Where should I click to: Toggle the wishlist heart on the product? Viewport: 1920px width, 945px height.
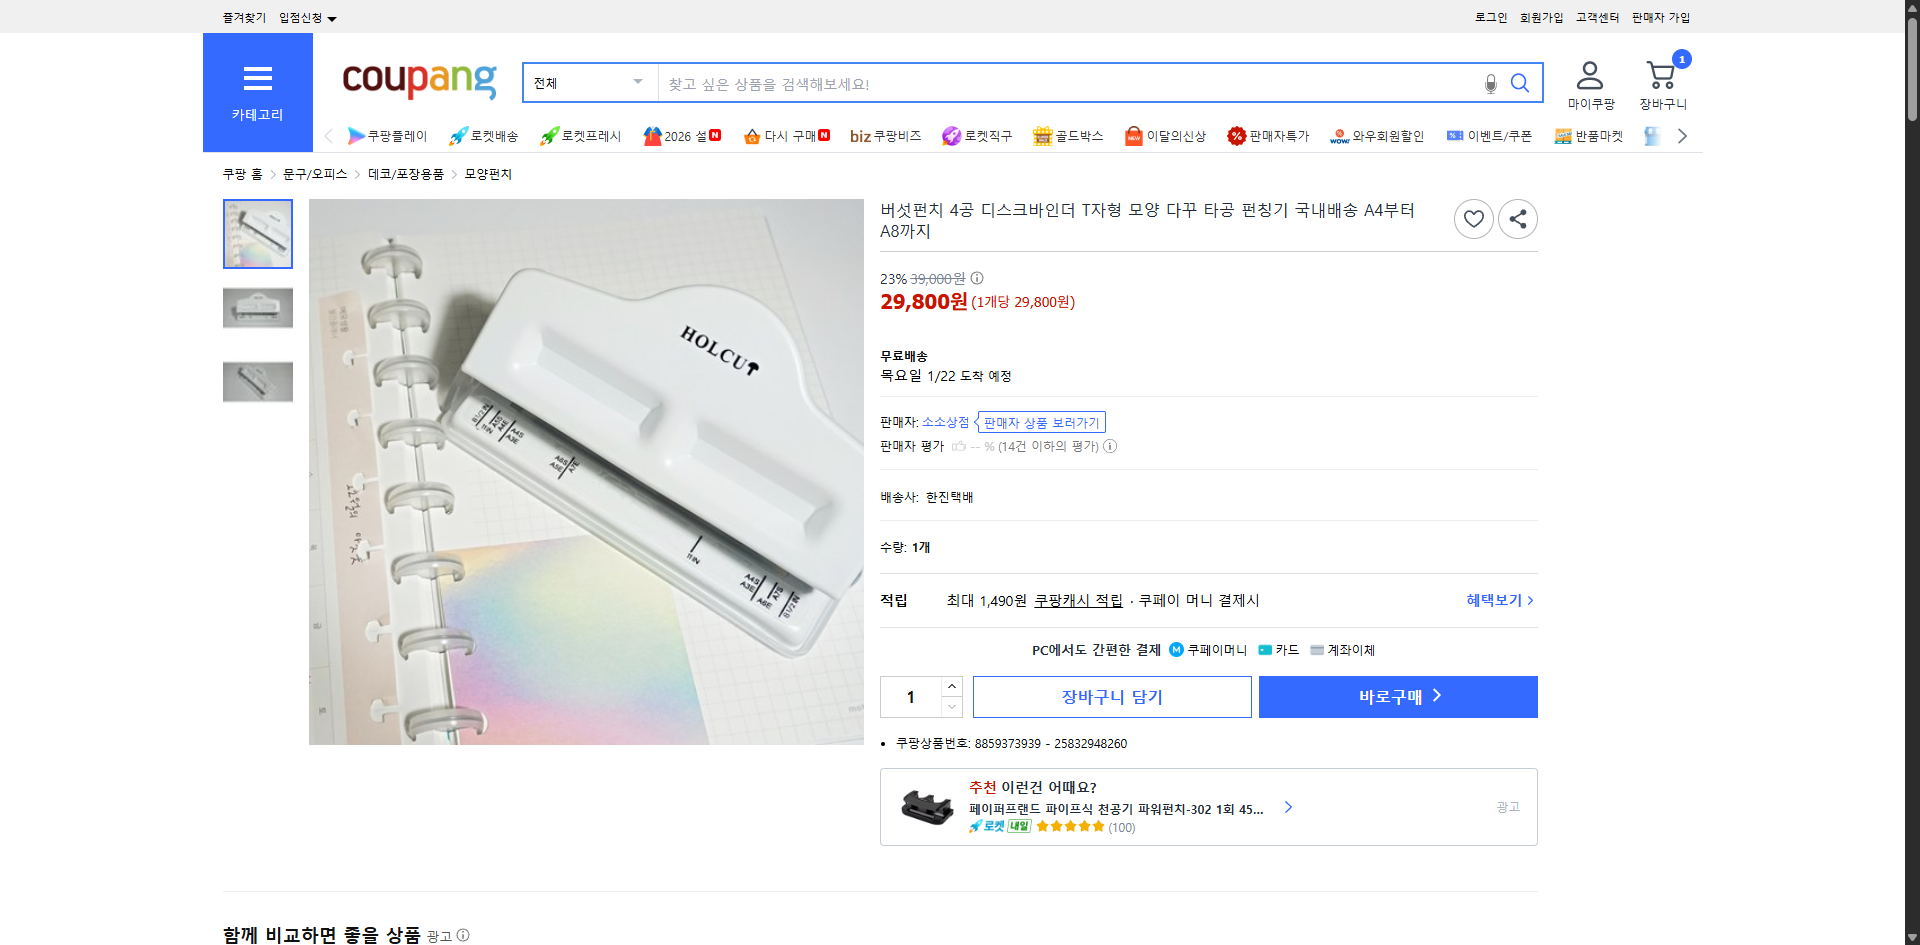click(x=1473, y=218)
